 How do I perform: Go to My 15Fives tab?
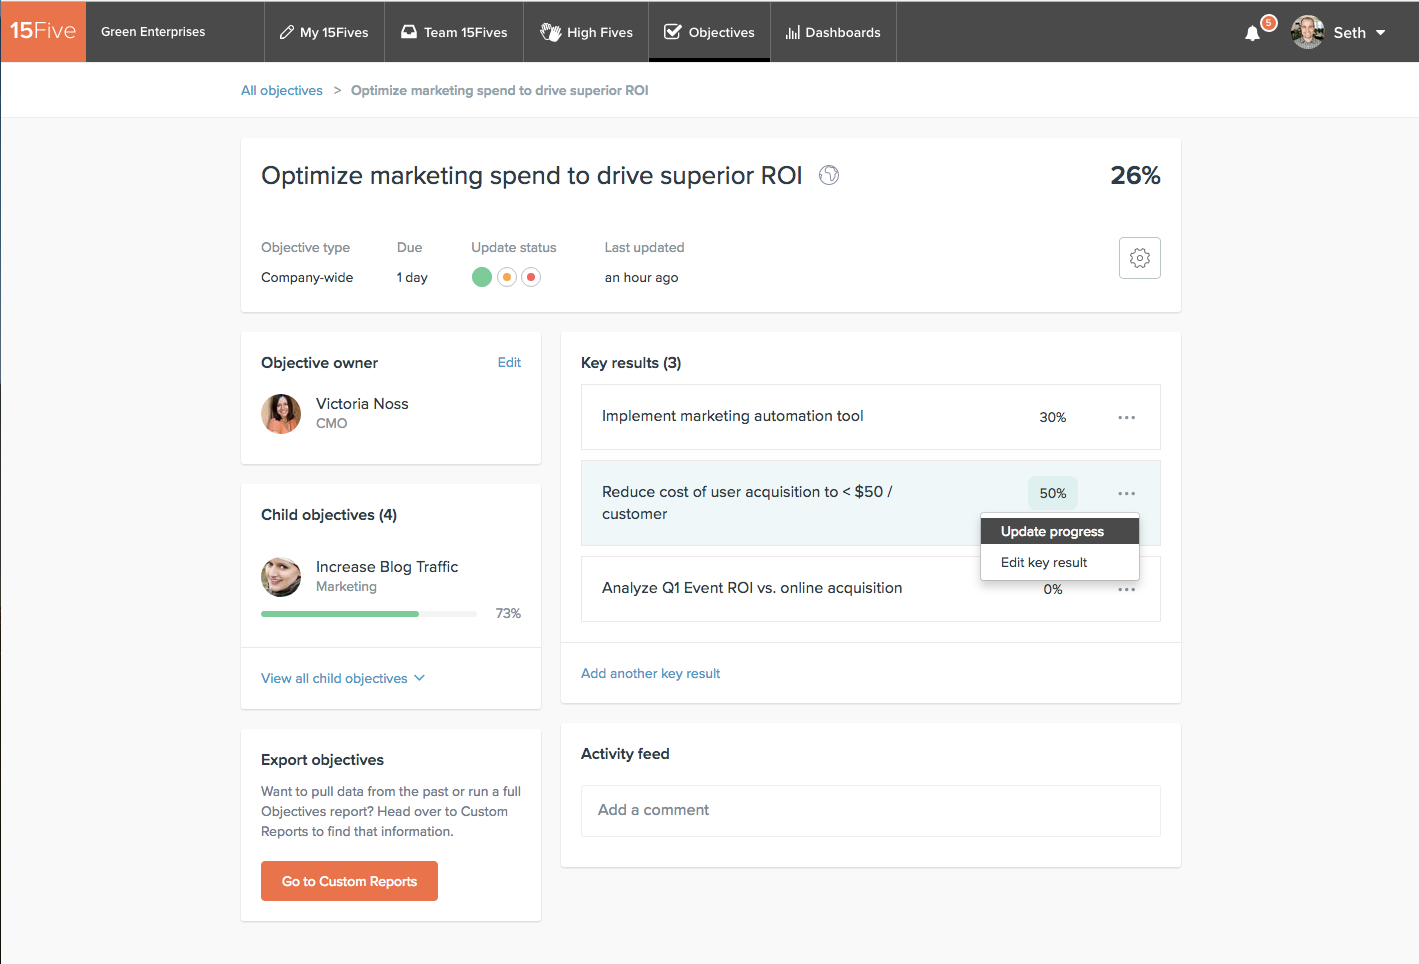[x=324, y=32]
